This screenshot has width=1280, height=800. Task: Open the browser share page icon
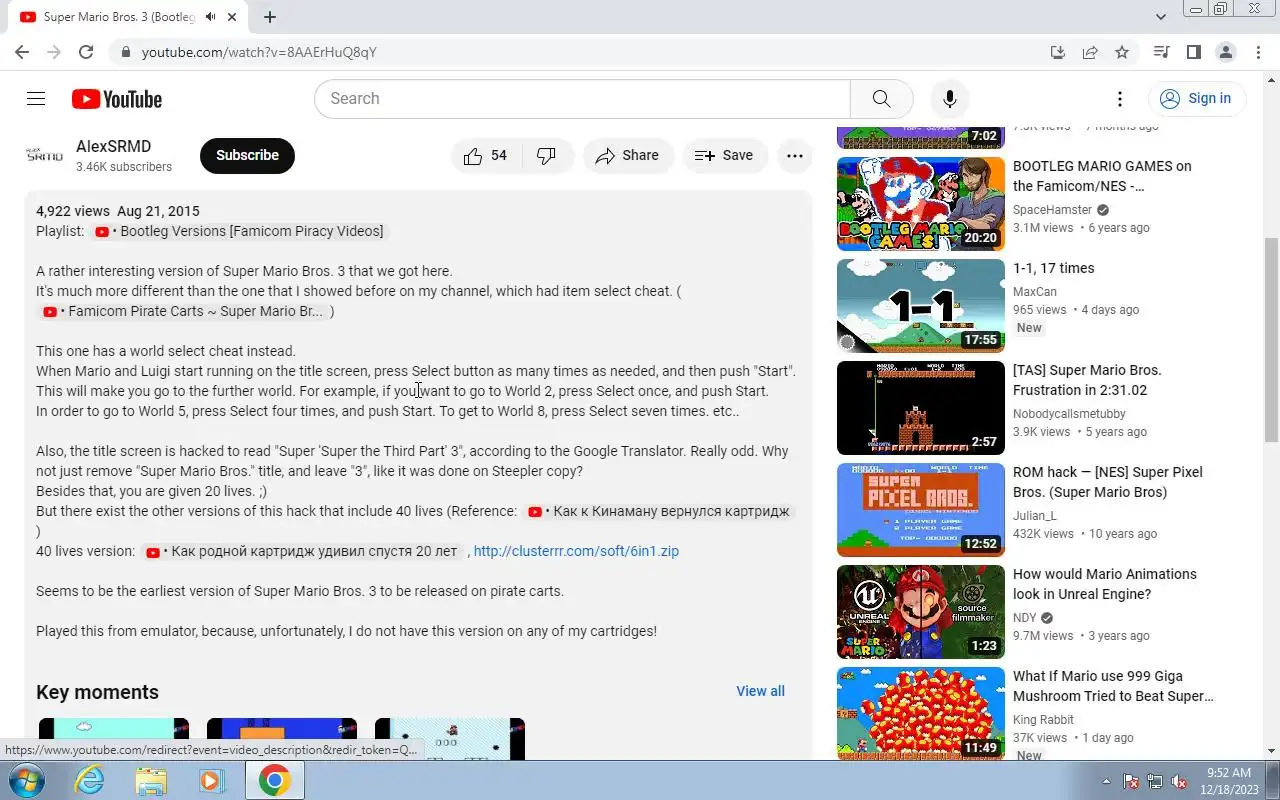[x=1090, y=52]
